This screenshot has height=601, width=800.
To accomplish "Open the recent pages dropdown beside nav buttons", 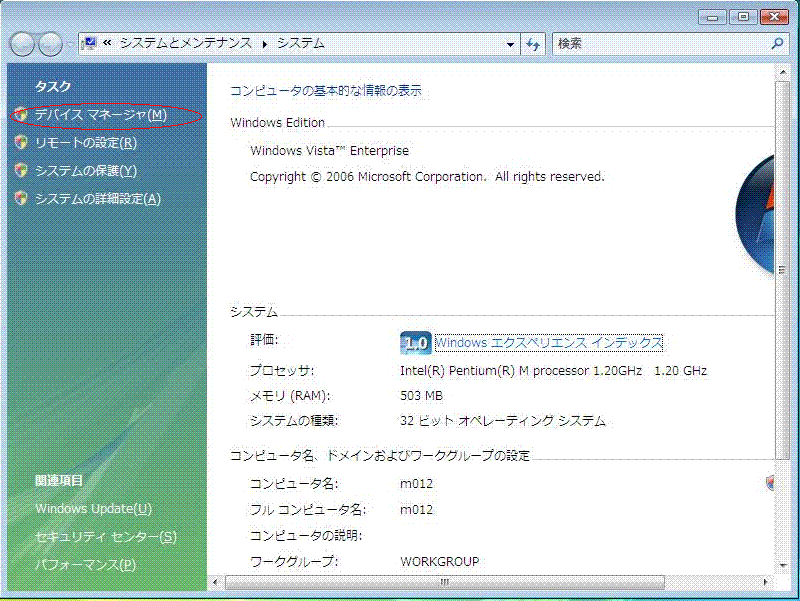I will coord(69,44).
